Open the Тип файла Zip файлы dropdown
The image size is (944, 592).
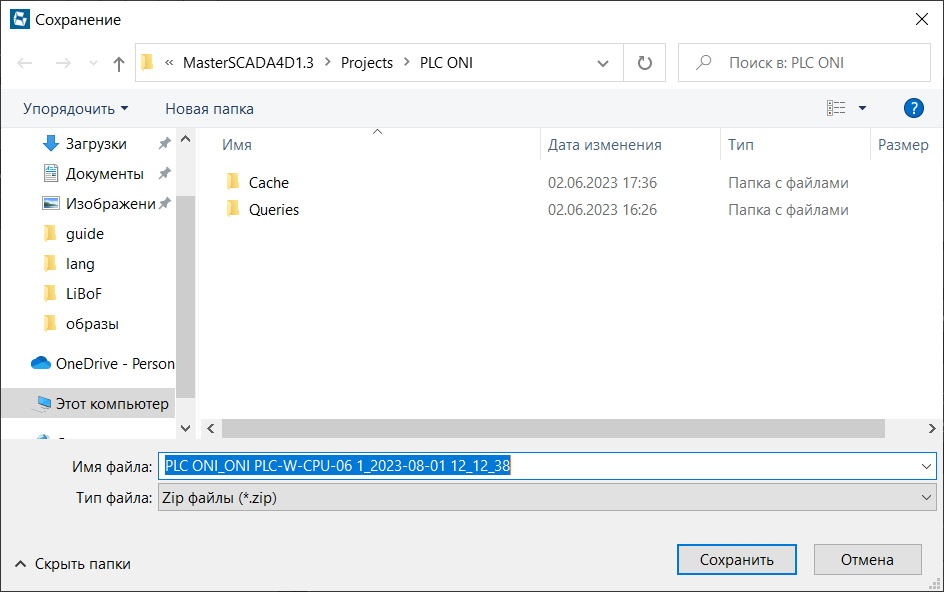tap(547, 497)
